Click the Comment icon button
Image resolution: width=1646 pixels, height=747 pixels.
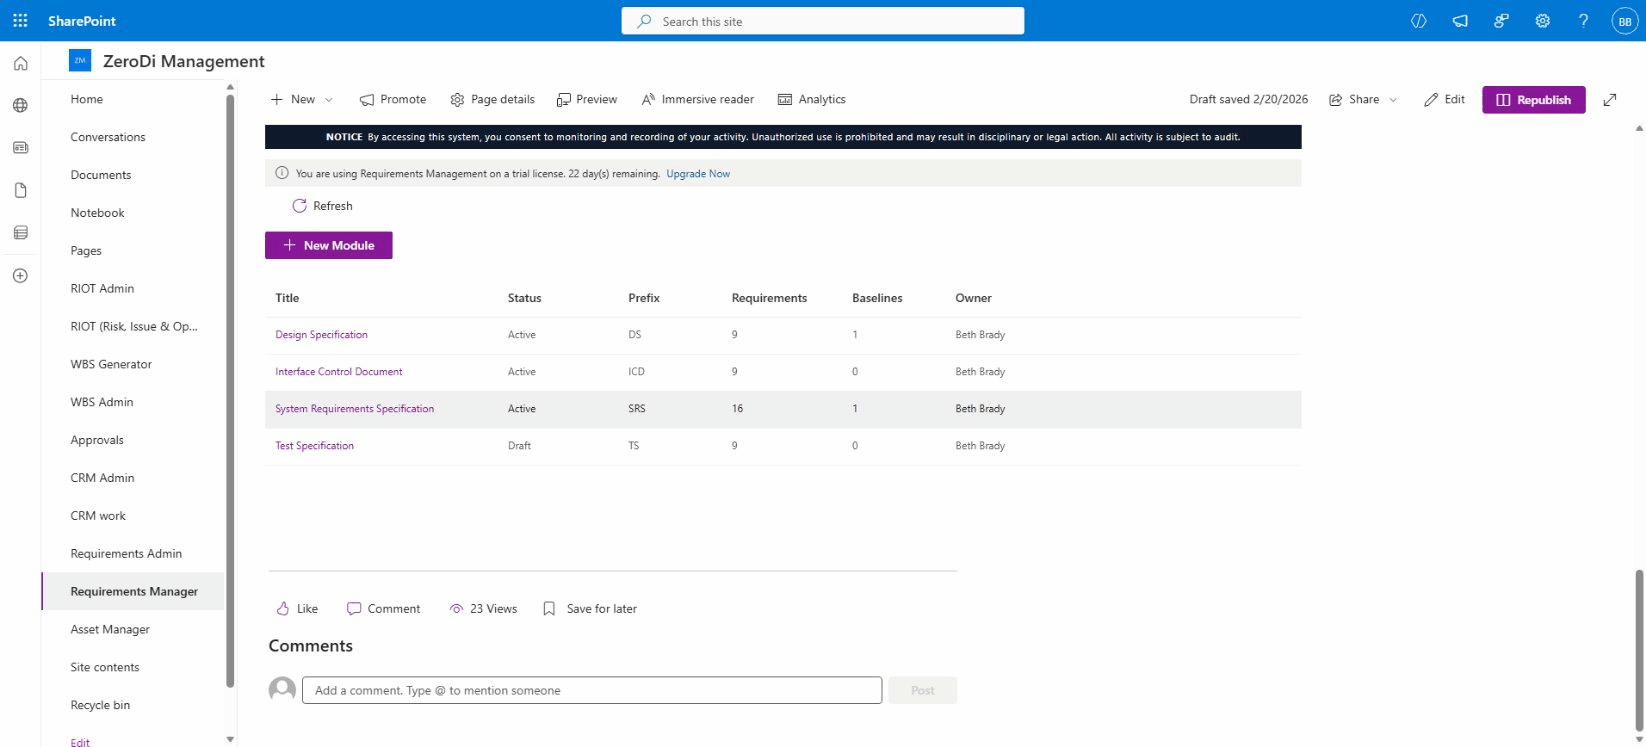coord(383,609)
